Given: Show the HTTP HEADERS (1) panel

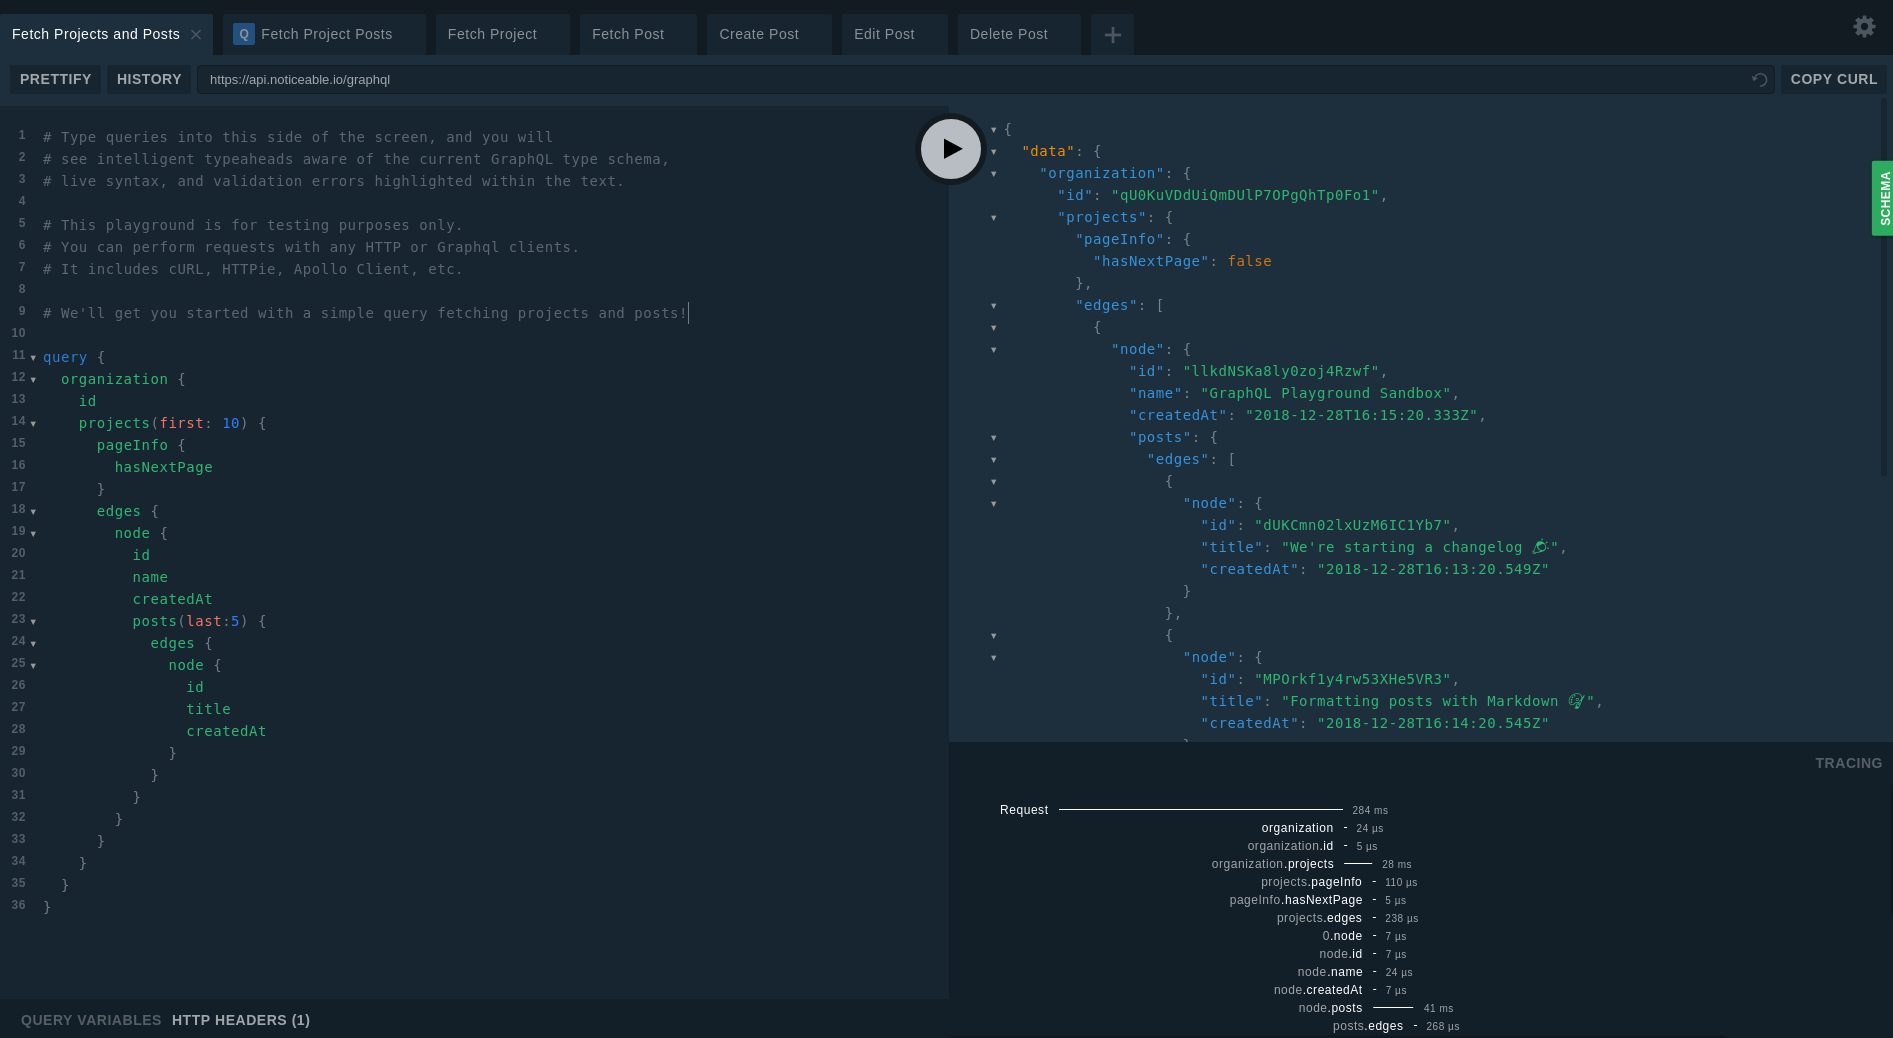Looking at the screenshot, I should (241, 1020).
